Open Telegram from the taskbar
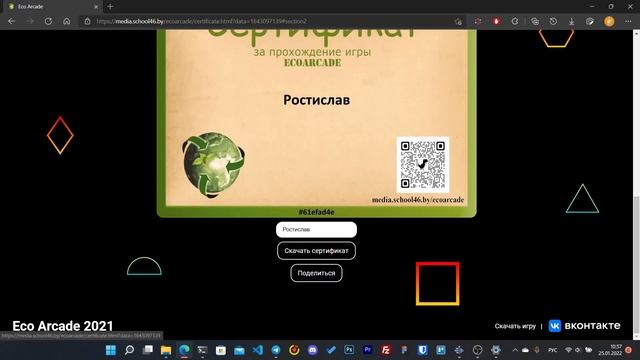 pyautogui.click(x=276, y=350)
